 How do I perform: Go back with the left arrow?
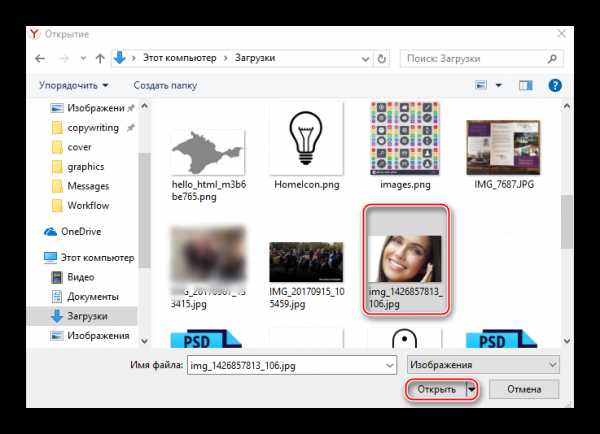(40, 59)
